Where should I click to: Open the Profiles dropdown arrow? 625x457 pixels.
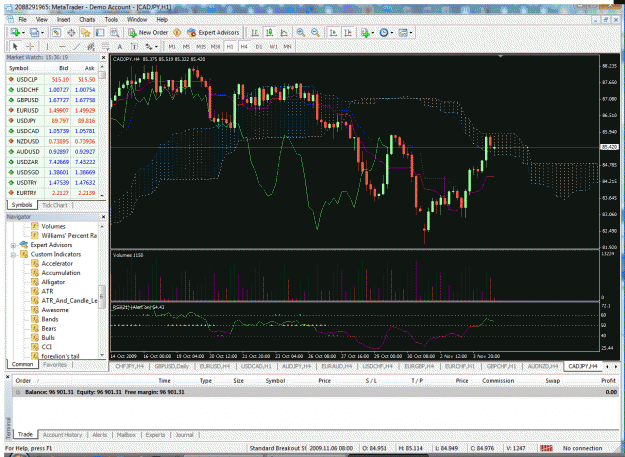[x=42, y=33]
